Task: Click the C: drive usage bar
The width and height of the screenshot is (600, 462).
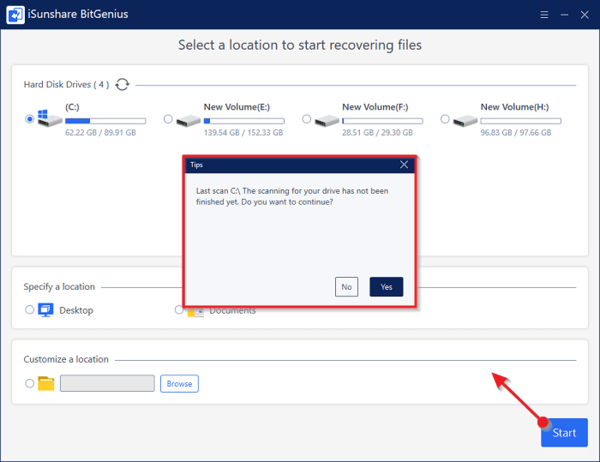Action: [106, 121]
